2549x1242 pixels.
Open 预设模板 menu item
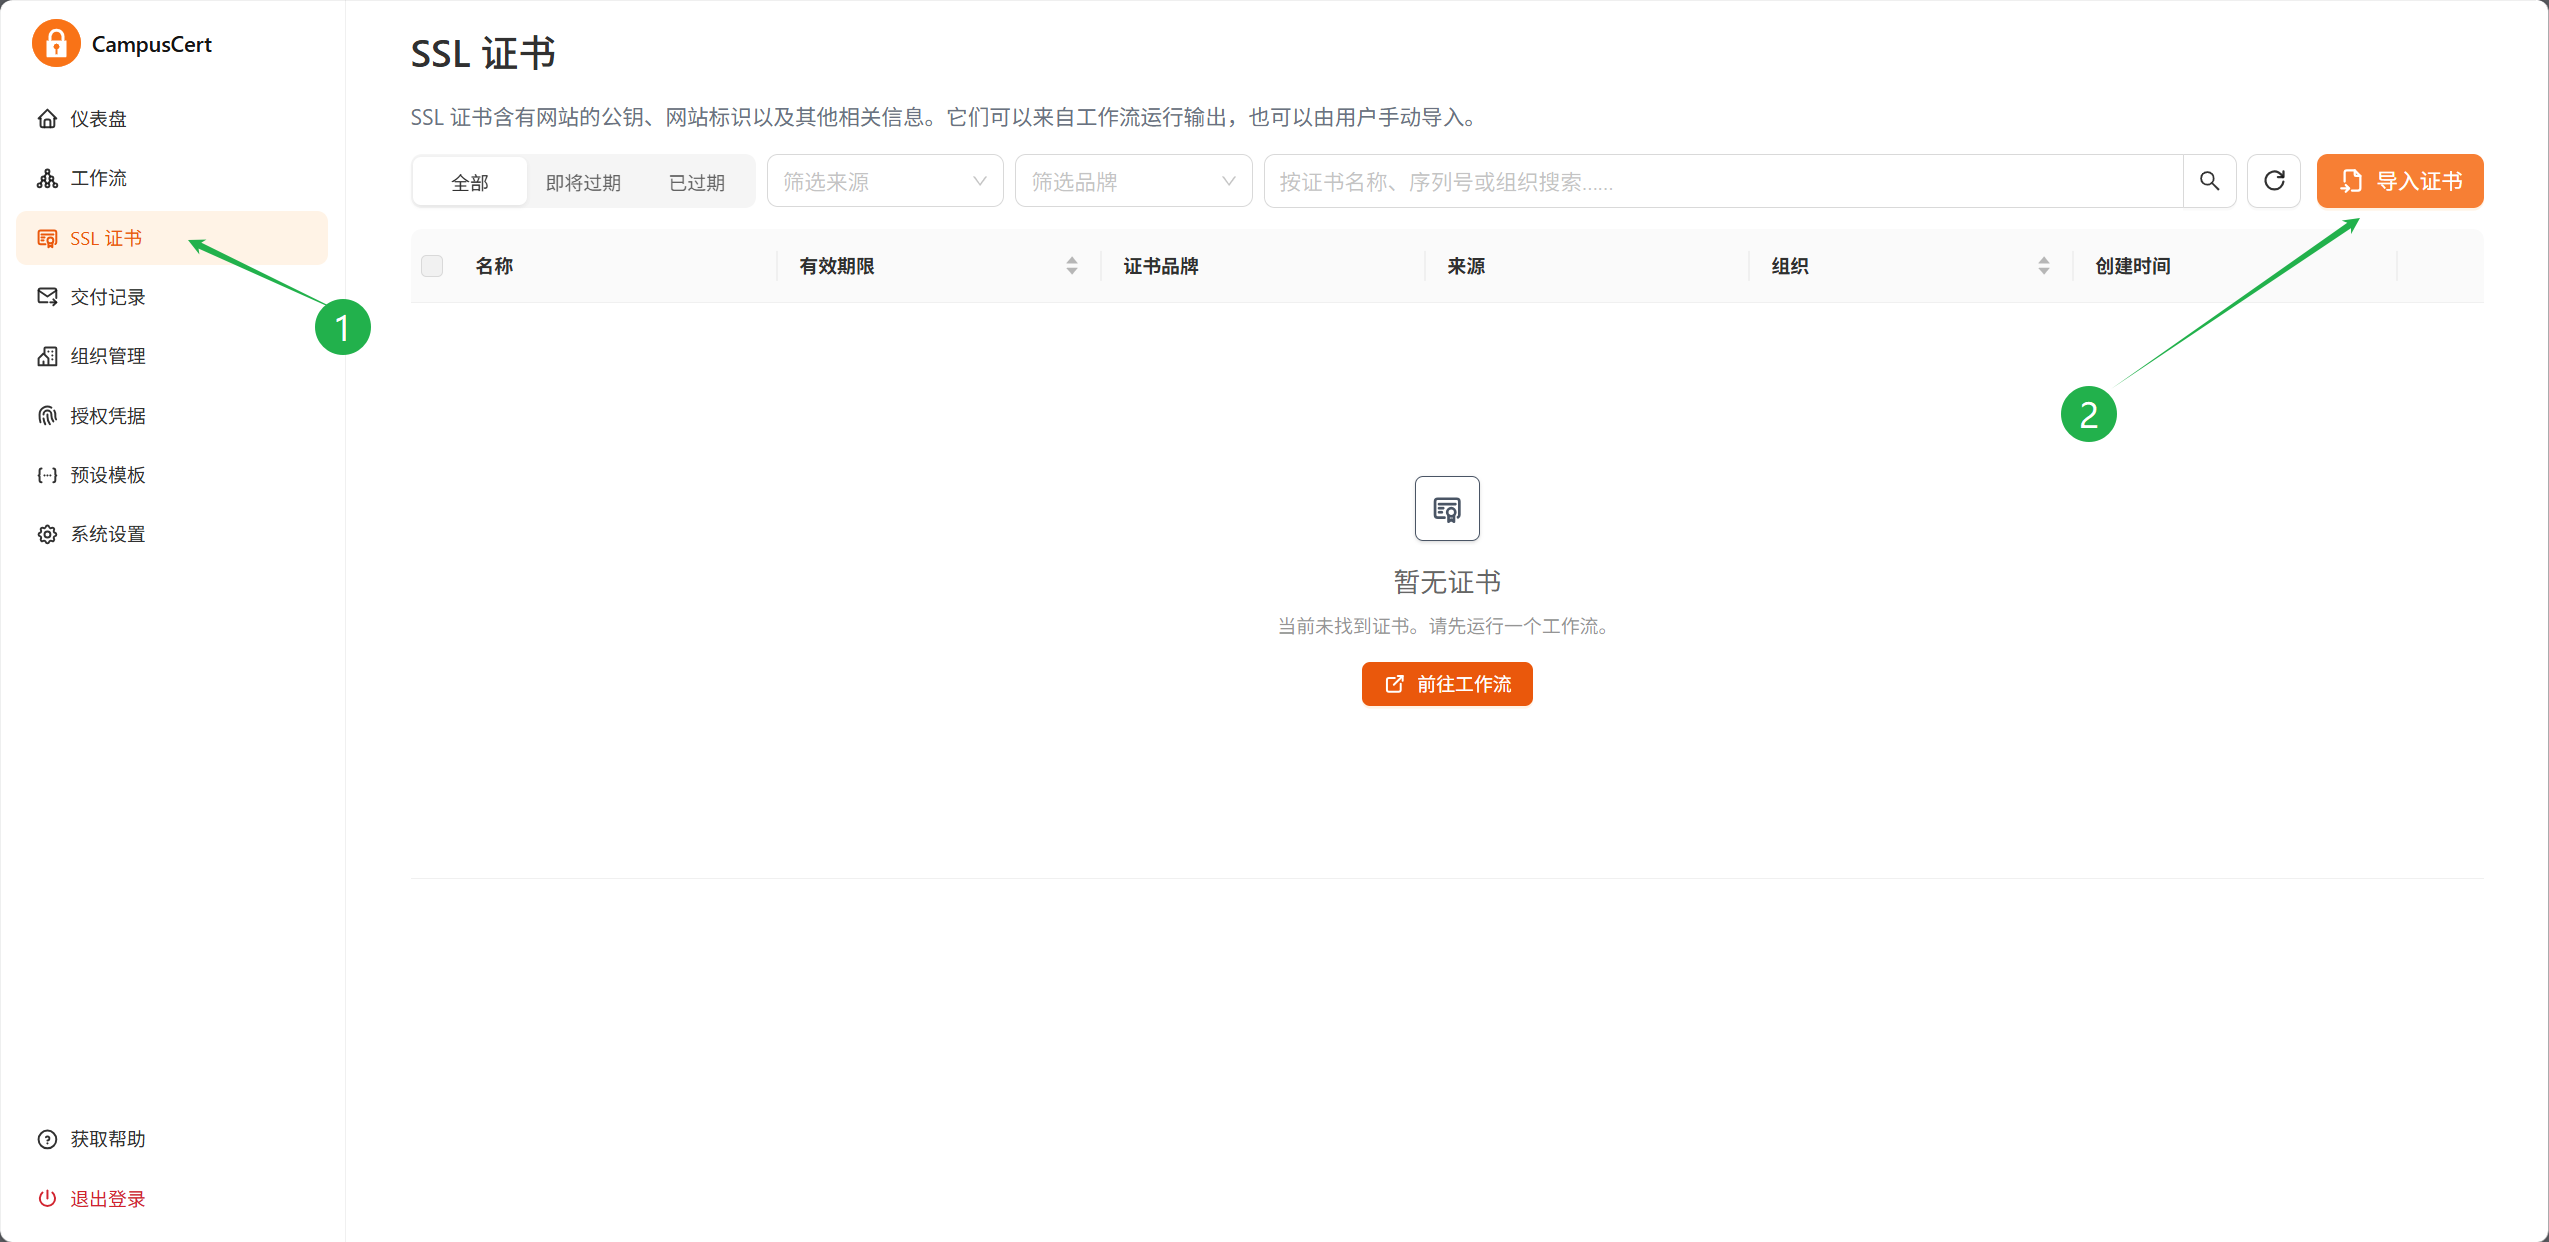point(172,475)
